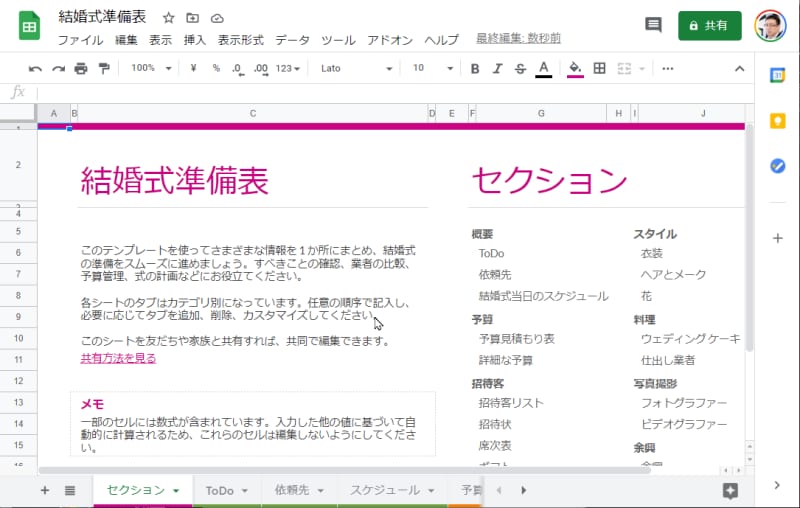Increase decimal places
The image size is (800, 508).
(261, 69)
